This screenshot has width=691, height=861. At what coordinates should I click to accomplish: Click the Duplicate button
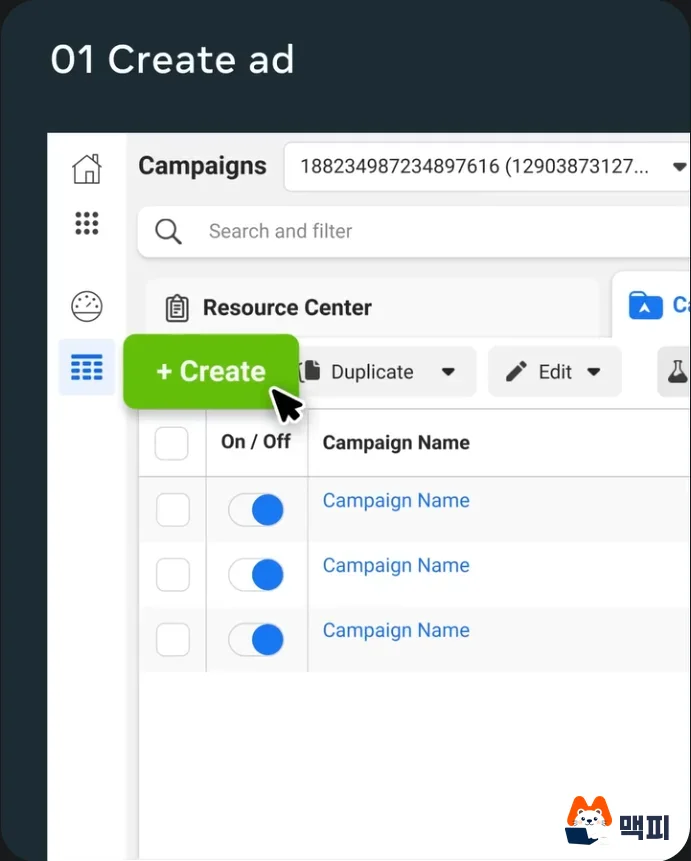point(387,372)
